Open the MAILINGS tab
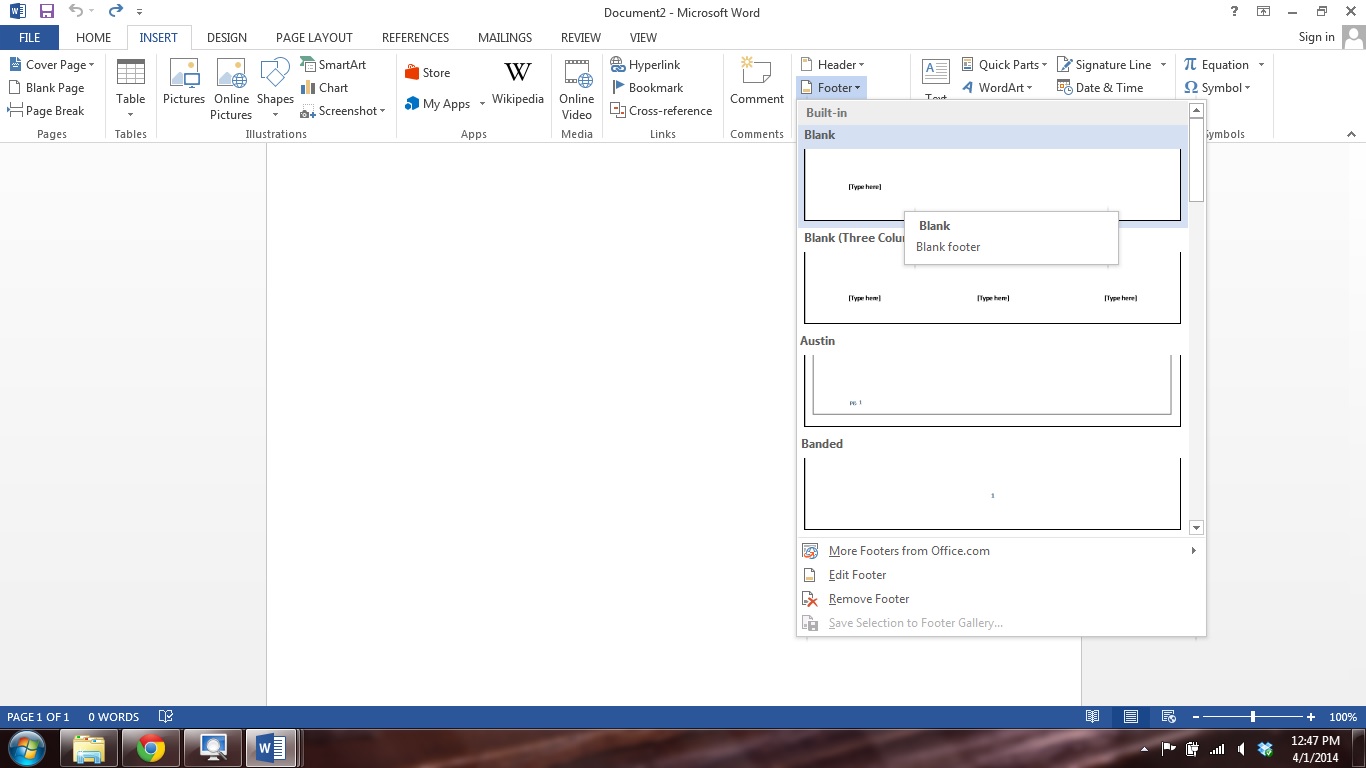Viewport: 1366px width, 768px height. pyautogui.click(x=505, y=38)
